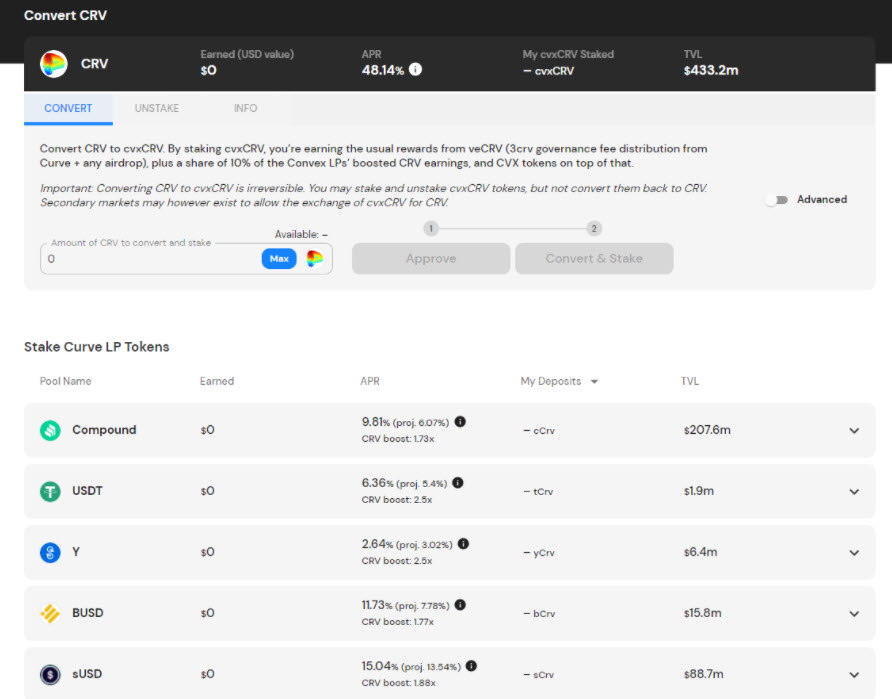Click the CRV token logo in header
892x699 pixels.
pos(53,64)
